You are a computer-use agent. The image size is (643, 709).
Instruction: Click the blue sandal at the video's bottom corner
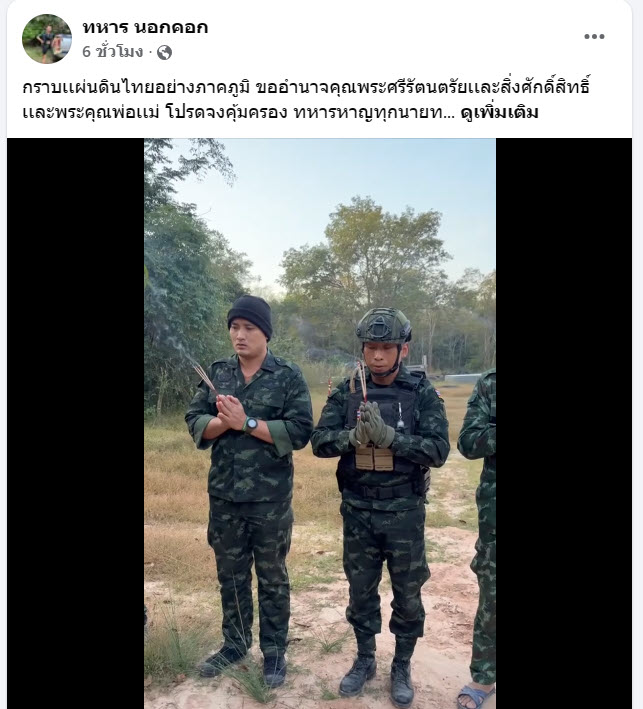point(475,696)
